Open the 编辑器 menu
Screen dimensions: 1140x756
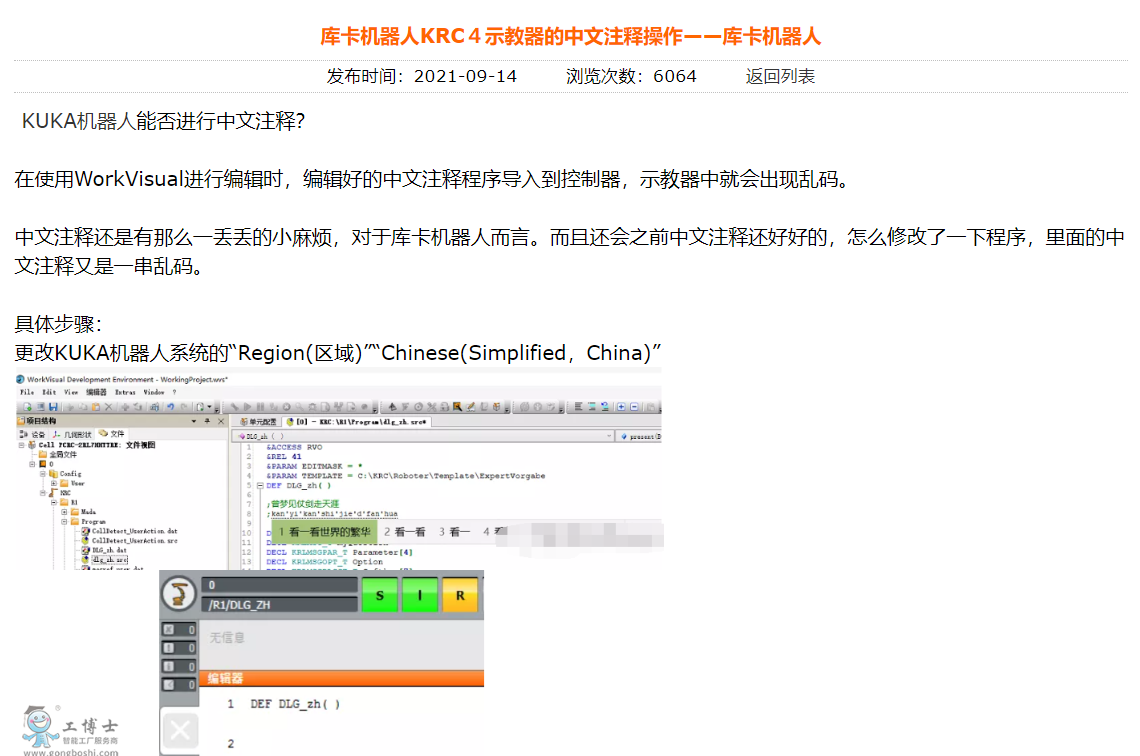(96, 392)
